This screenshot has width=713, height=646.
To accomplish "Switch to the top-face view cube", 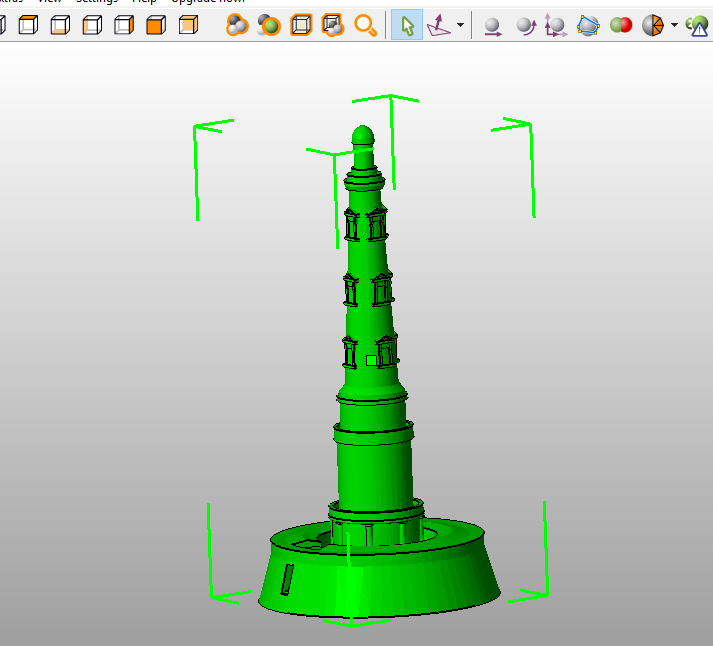I will 28,25.
